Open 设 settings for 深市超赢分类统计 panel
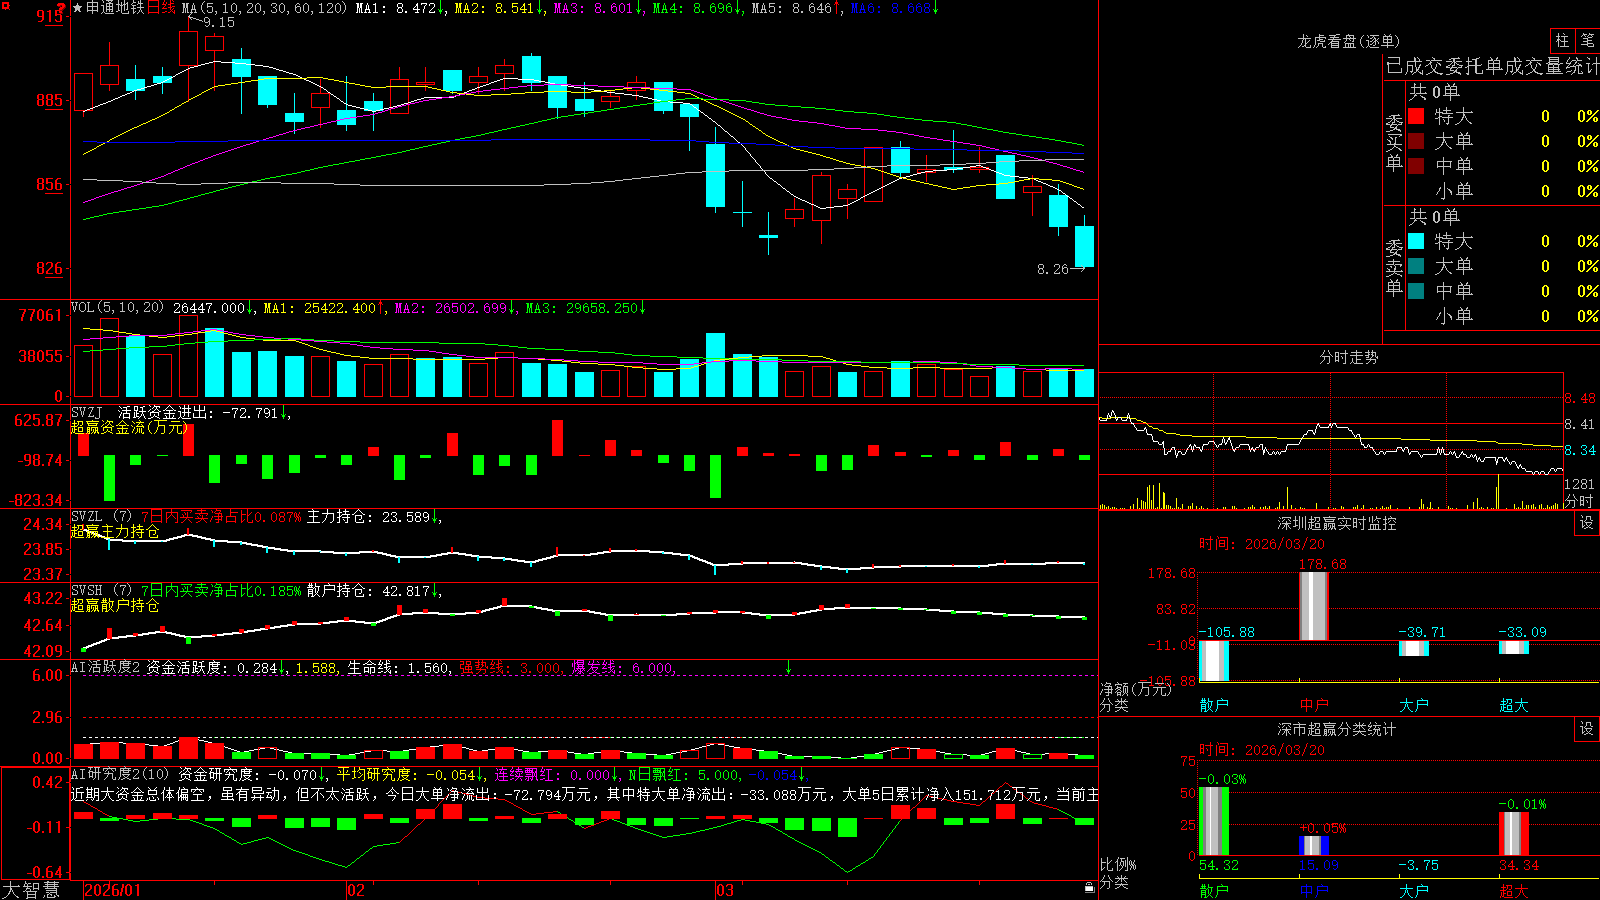The height and width of the screenshot is (900, 1600). pos(1587,729)
